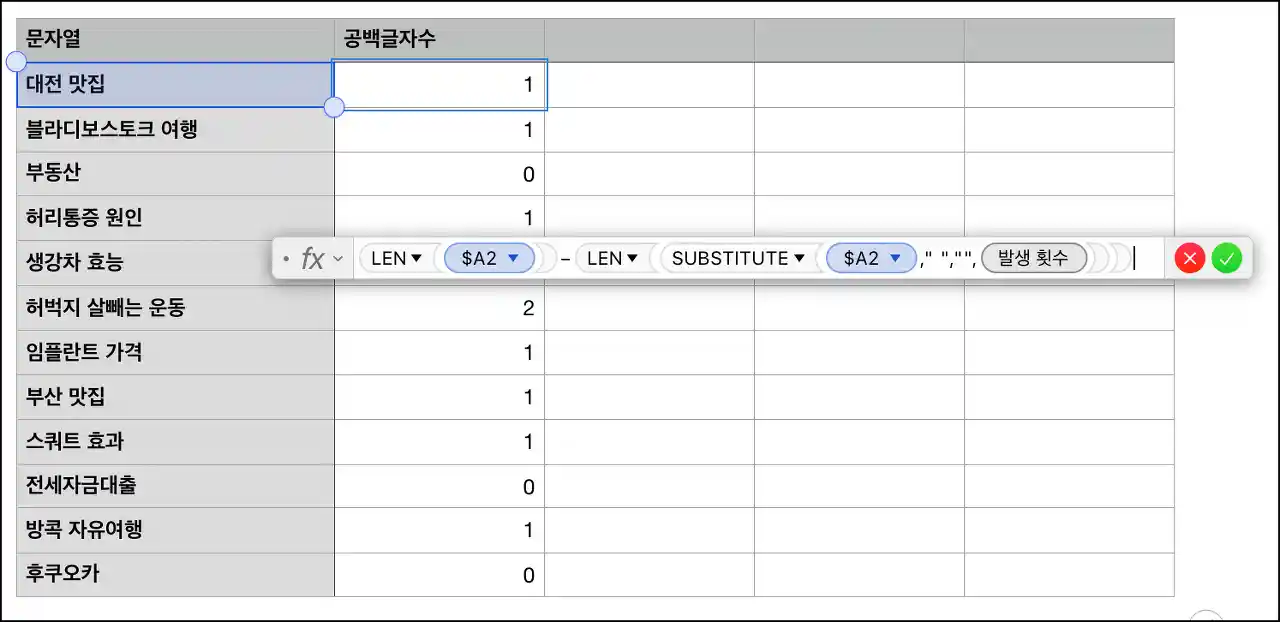Select the 공백글자수 header cell
Image resolution: width=1280 pixels, height=622 pixels.
click(439, 40)
